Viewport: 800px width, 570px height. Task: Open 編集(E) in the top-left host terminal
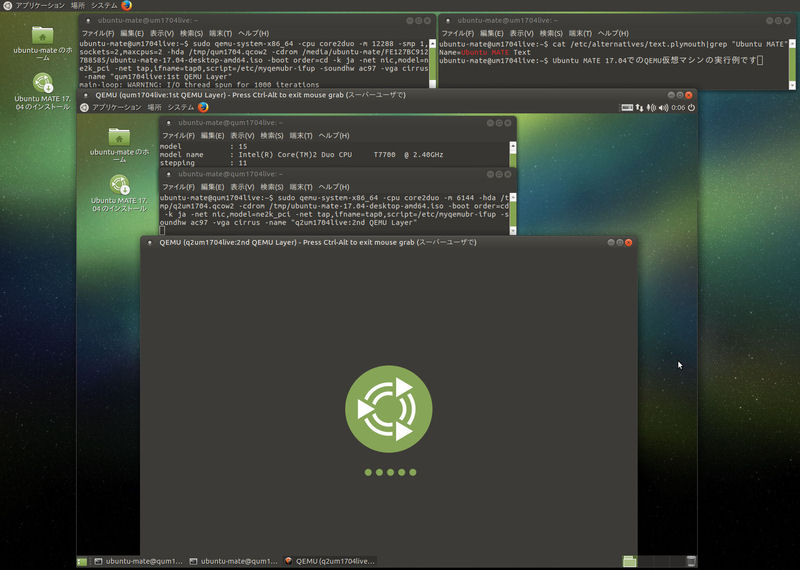click(132, 33)
